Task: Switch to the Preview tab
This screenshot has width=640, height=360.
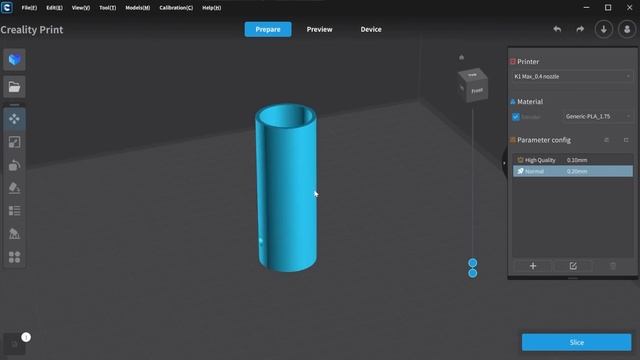Action: (320, 29)
